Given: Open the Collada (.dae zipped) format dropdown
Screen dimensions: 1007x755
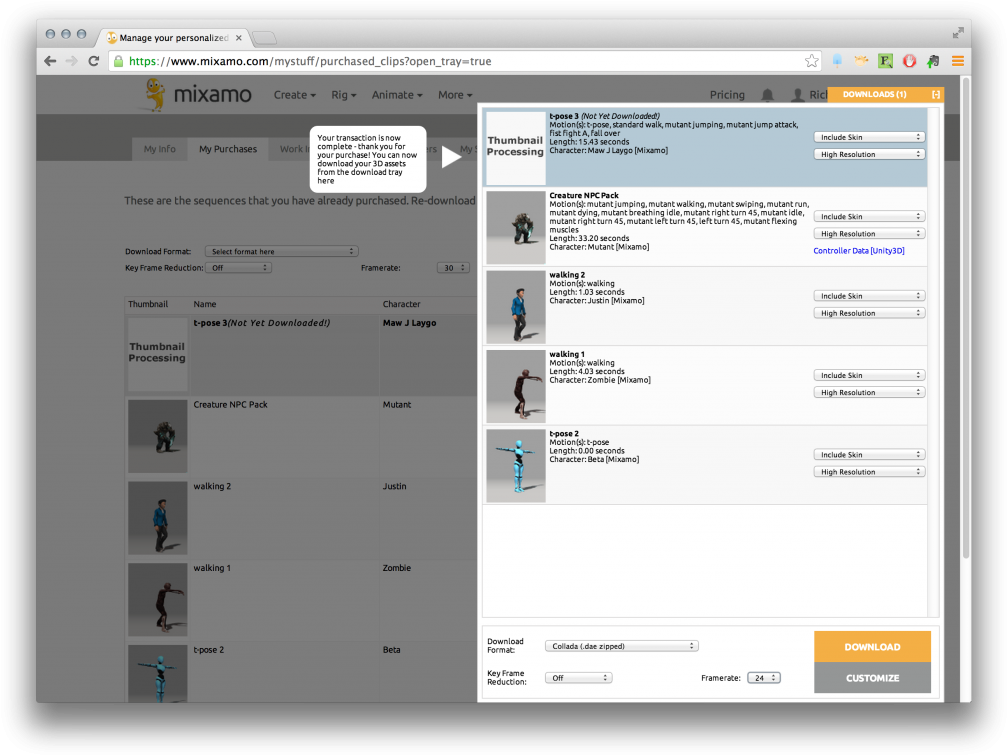Looking at the screenshot, I should click(x=622, y=645).
